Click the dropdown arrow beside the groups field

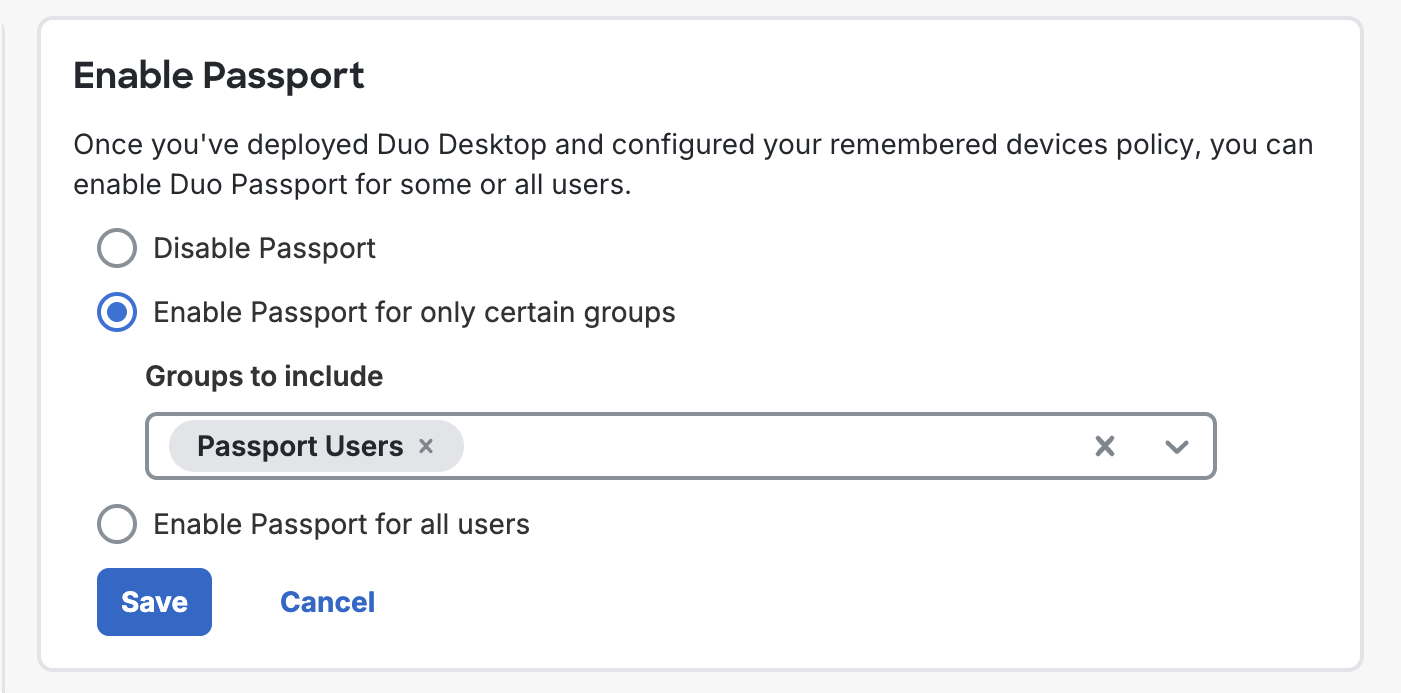(1177, 446)
